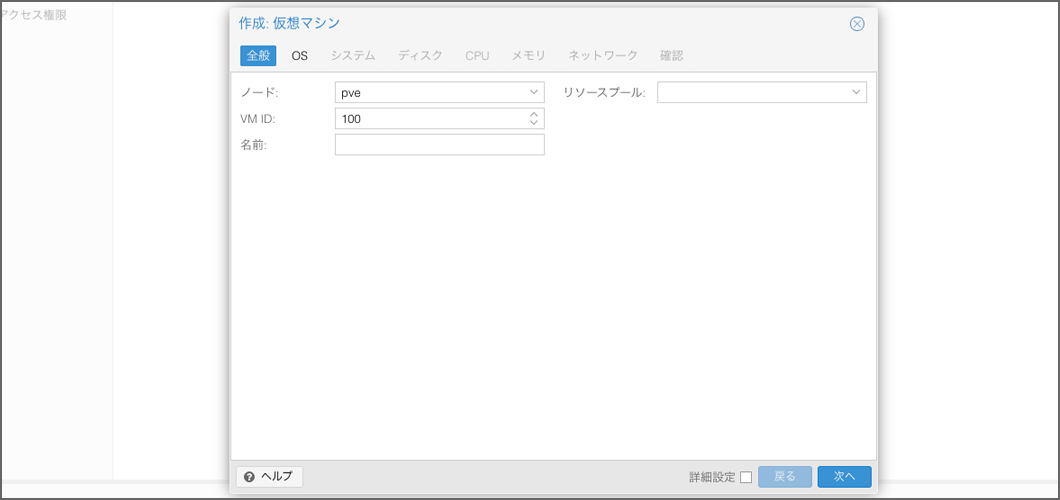Open the OS tab
Image resolution: width=1060 pixels, height=500 pixels.
(299, 55)
